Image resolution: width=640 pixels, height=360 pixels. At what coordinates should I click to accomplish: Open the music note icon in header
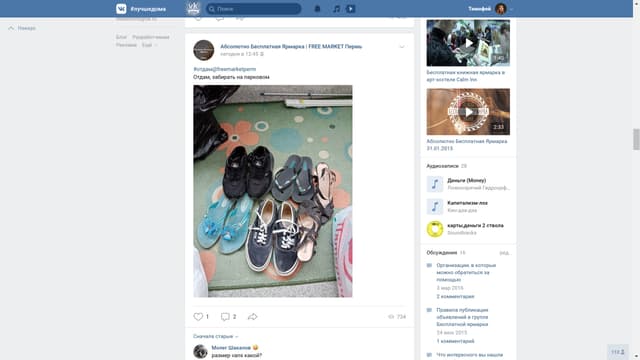(x=336, y=9)
